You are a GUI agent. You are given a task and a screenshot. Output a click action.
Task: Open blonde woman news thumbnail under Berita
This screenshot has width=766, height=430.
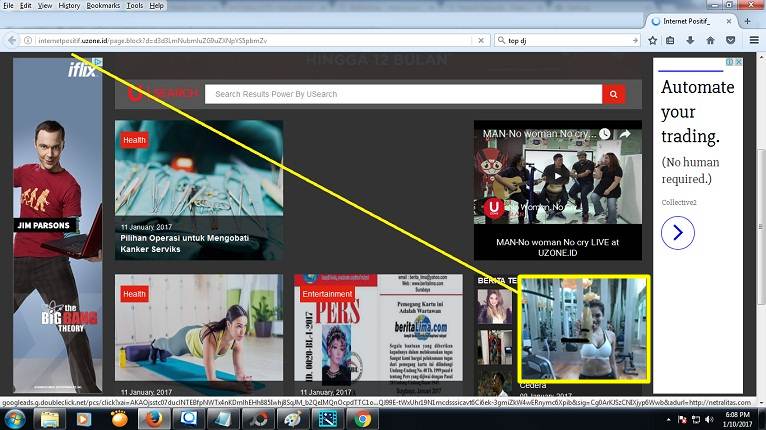pos(494,306)
